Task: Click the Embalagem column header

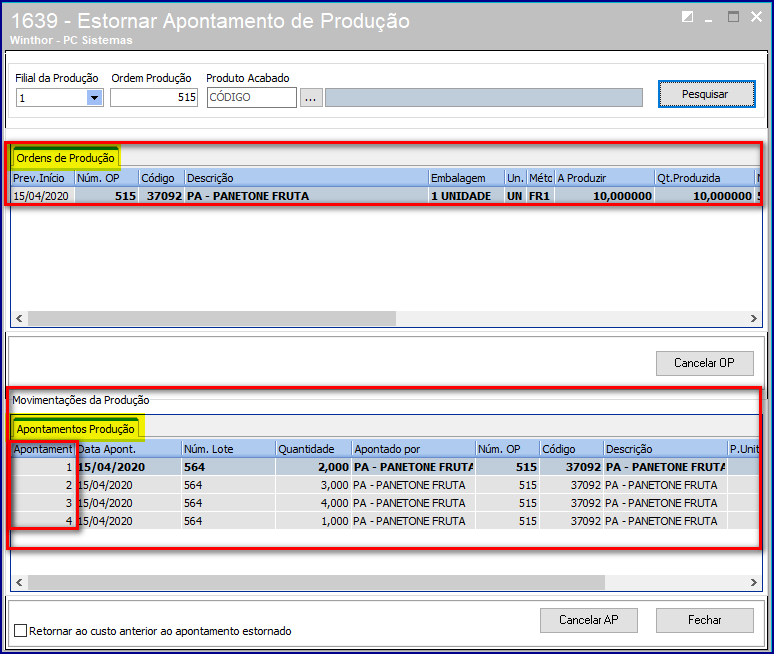Action: point(466,178)
